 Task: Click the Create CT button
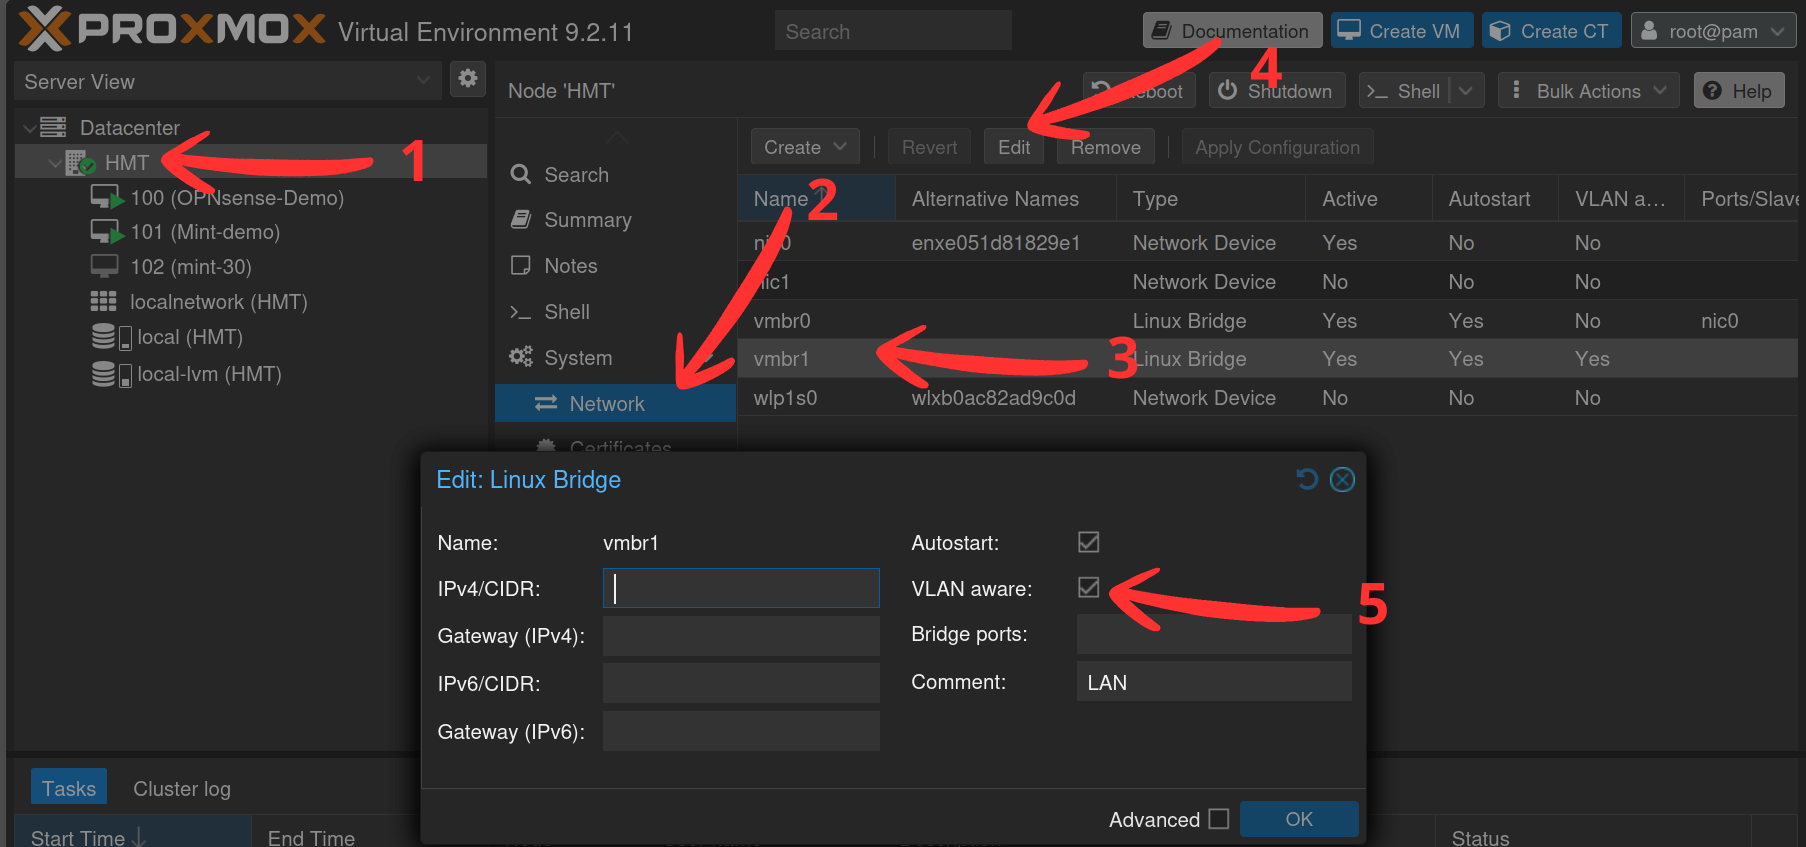click(x=1552, y=31)
